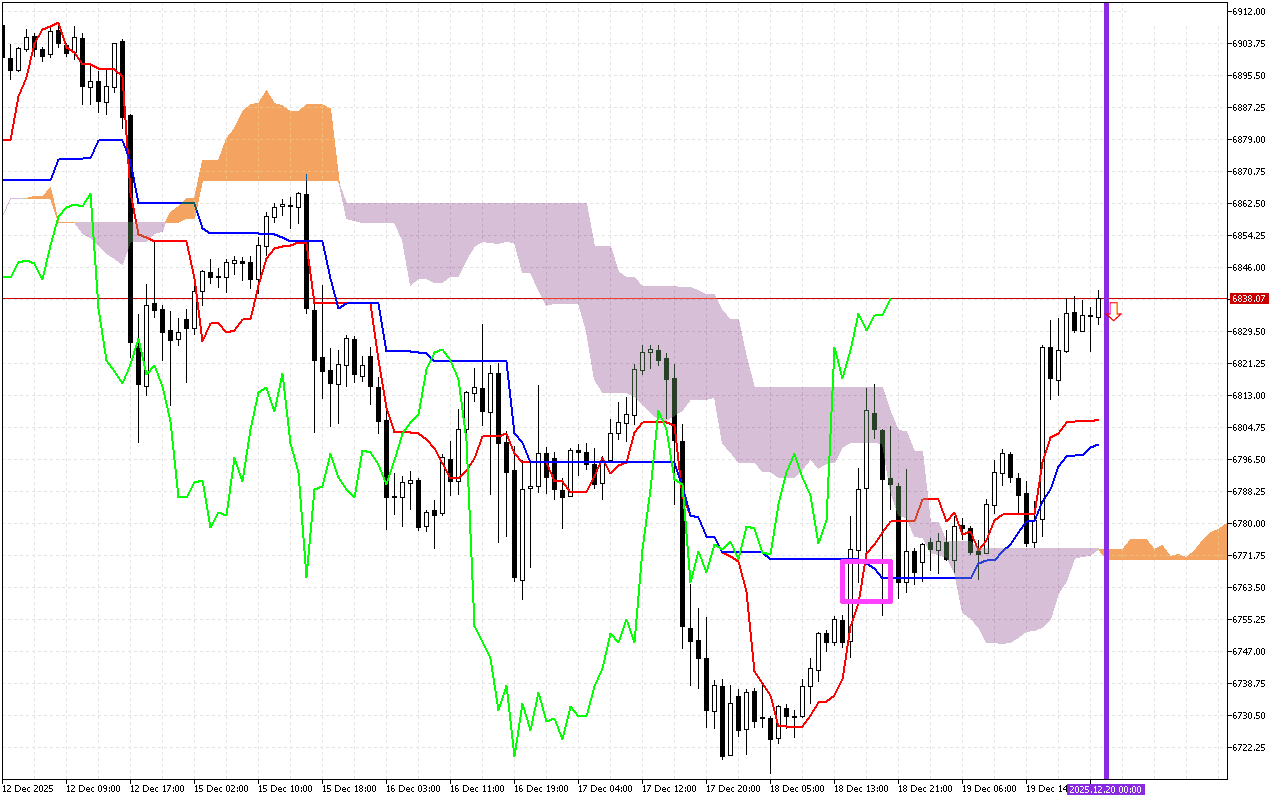Select the 12 Dec 2025 axis label
Image resolution: width=1280 pixels, height=800 pixels.
coord(28,788)
